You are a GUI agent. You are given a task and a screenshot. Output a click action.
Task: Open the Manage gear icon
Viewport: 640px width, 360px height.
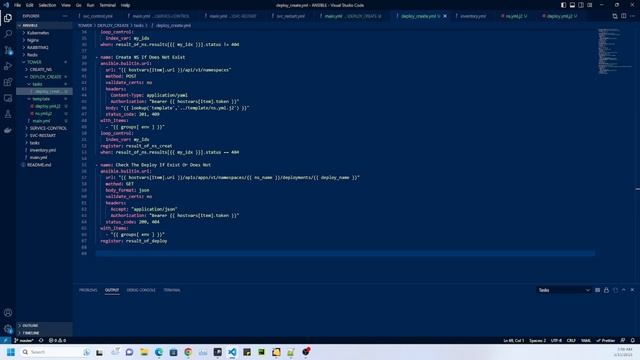coord(8,329)
